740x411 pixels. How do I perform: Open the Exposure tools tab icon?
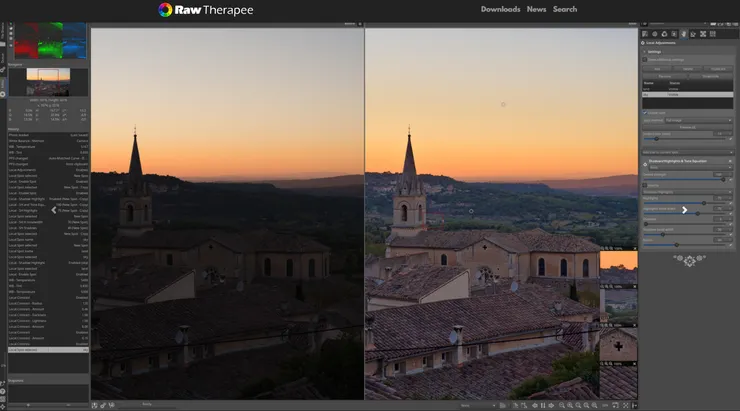click(645, 34)
